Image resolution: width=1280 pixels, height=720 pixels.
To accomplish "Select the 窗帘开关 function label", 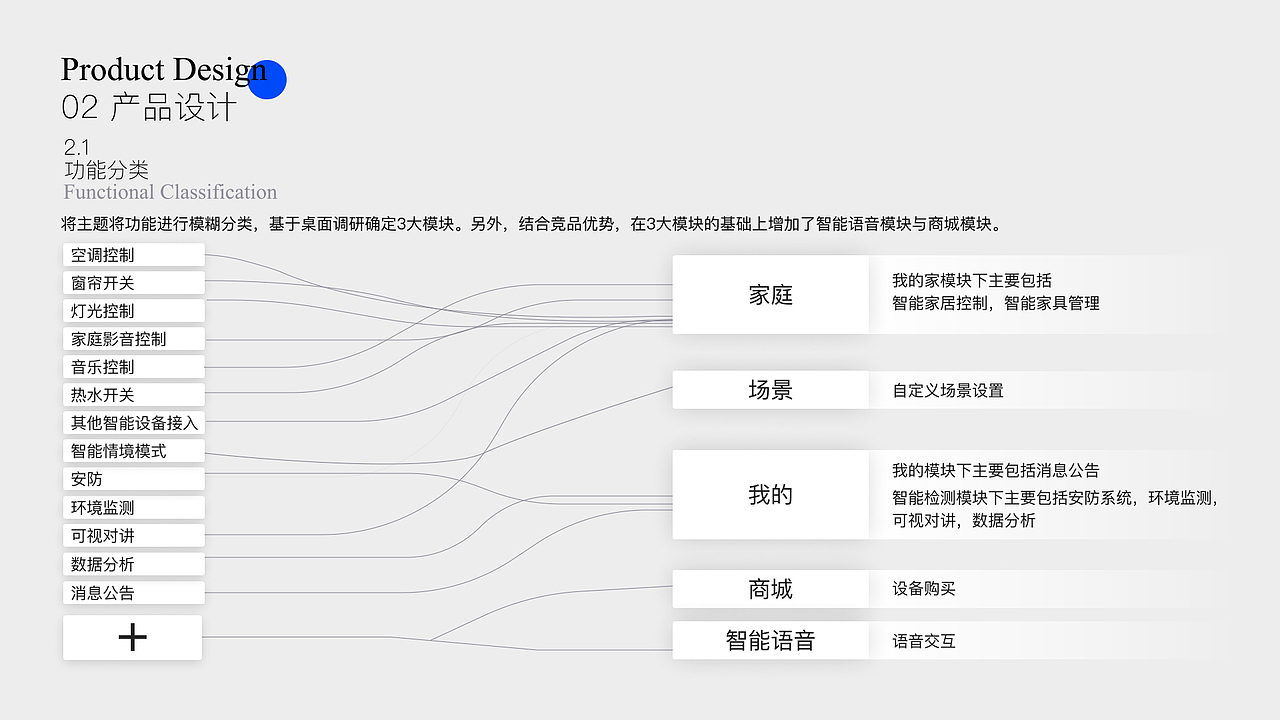I will point(133,282).
